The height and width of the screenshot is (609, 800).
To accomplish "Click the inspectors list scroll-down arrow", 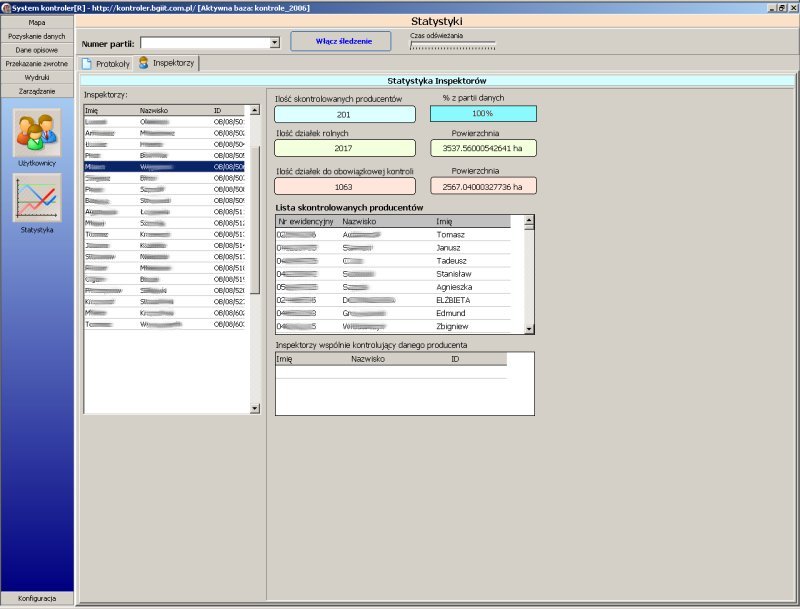I will coord(255,409).
